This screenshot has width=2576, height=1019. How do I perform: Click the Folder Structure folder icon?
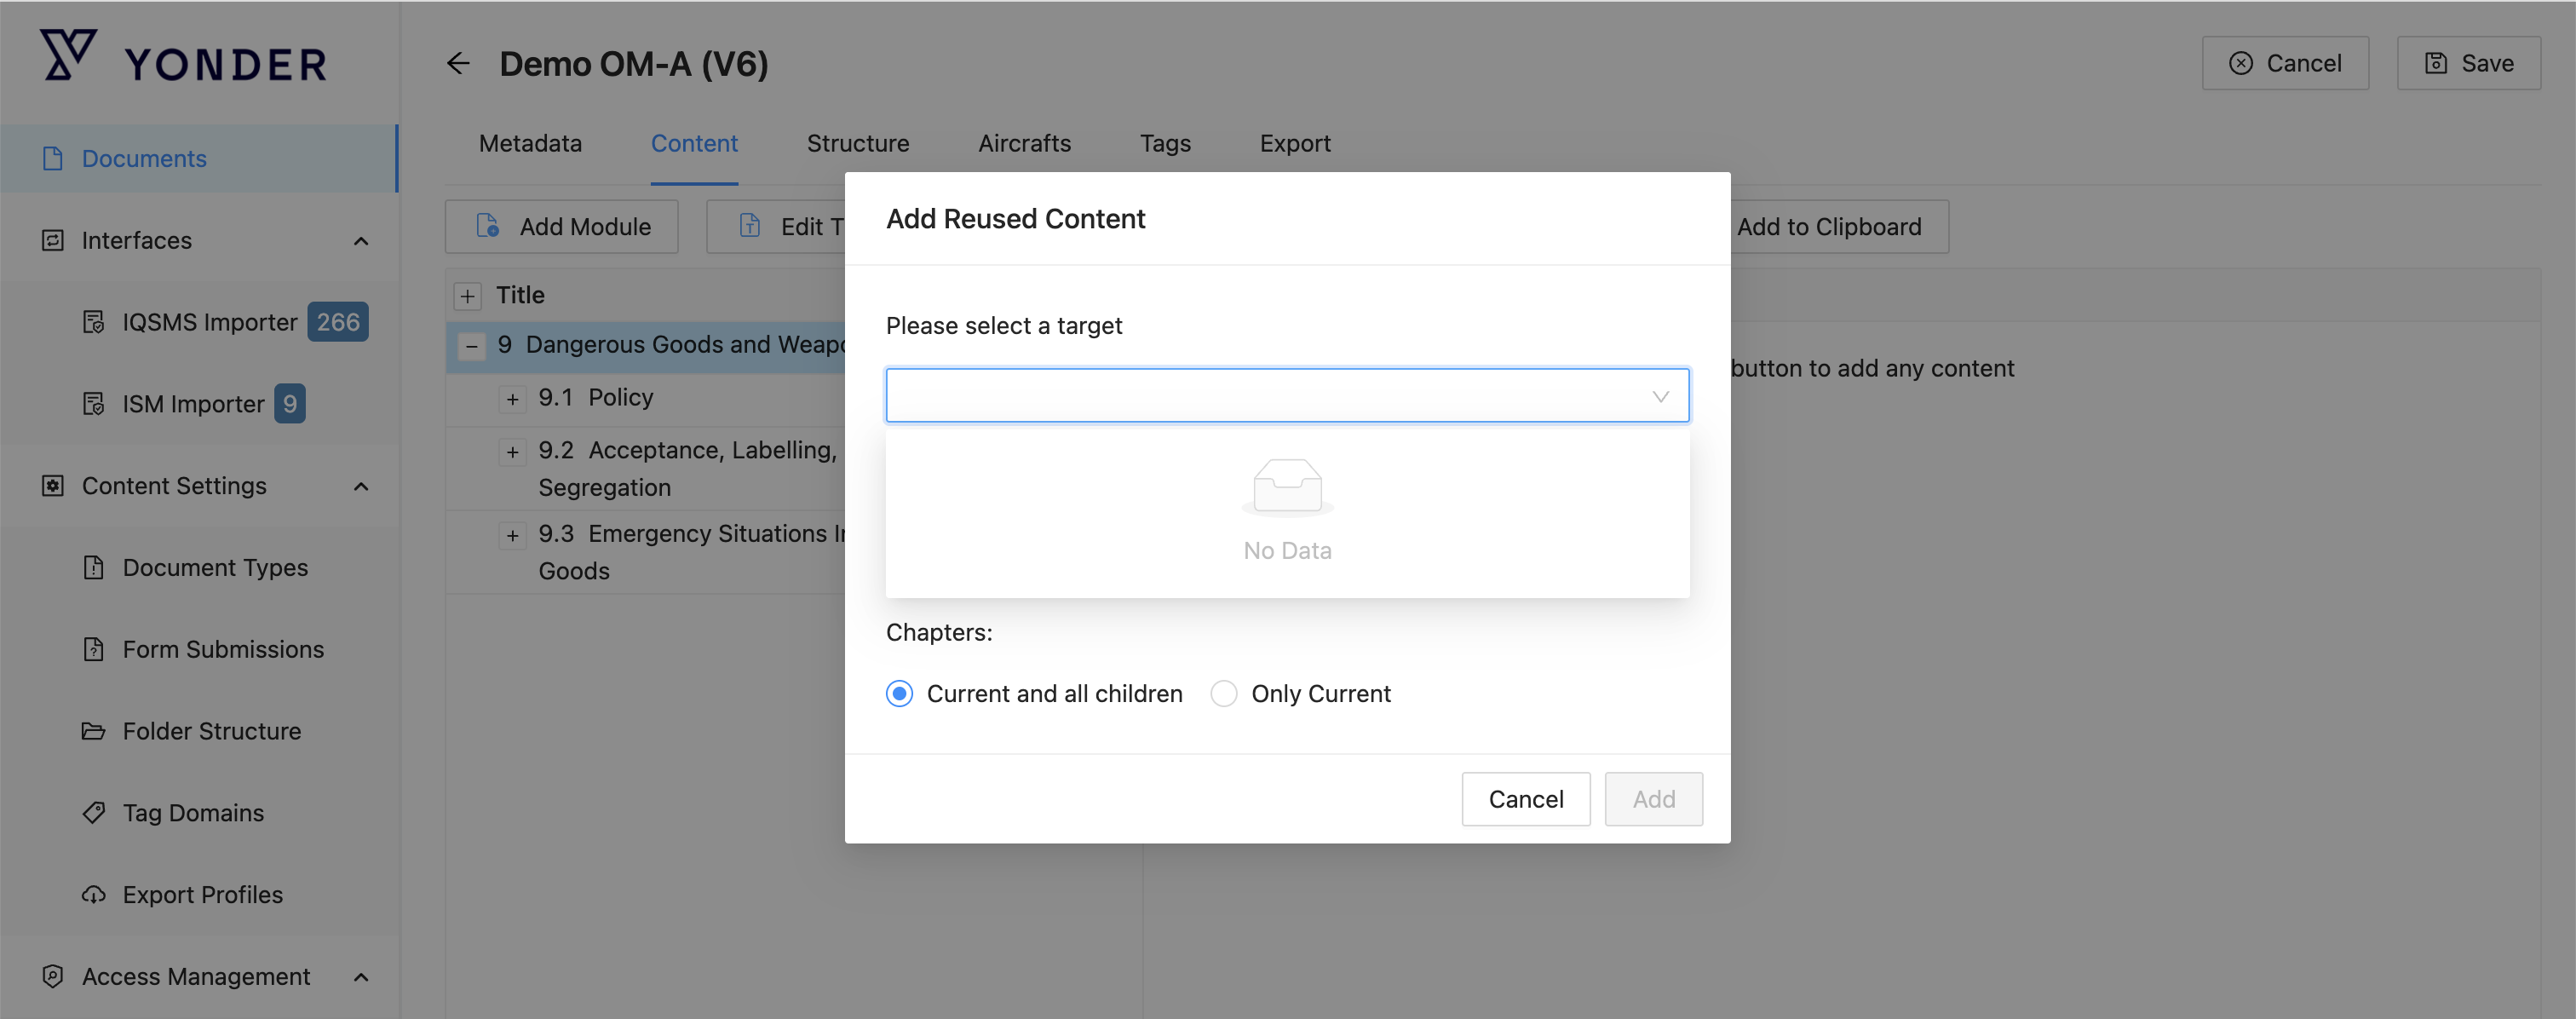[x=93, y=731]
